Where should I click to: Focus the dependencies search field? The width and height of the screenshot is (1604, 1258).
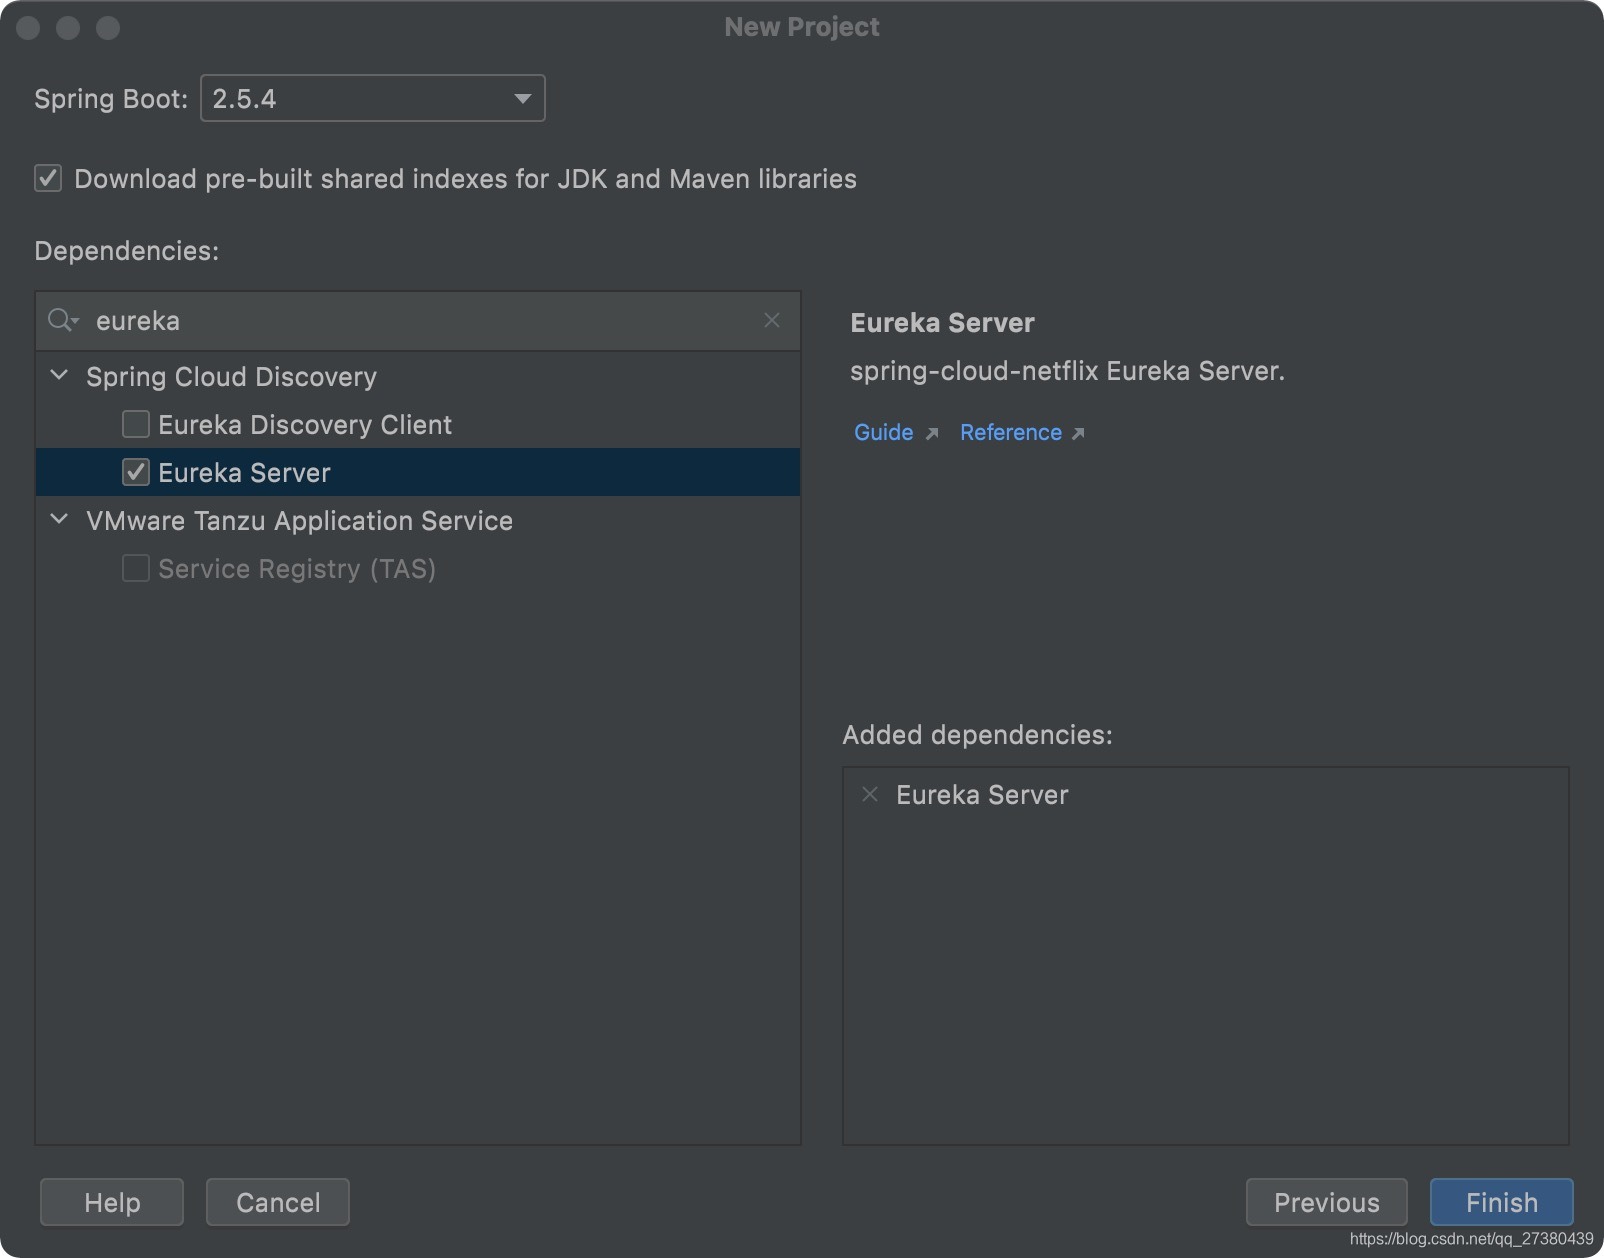pyautogui.click(x=418, y=321)
